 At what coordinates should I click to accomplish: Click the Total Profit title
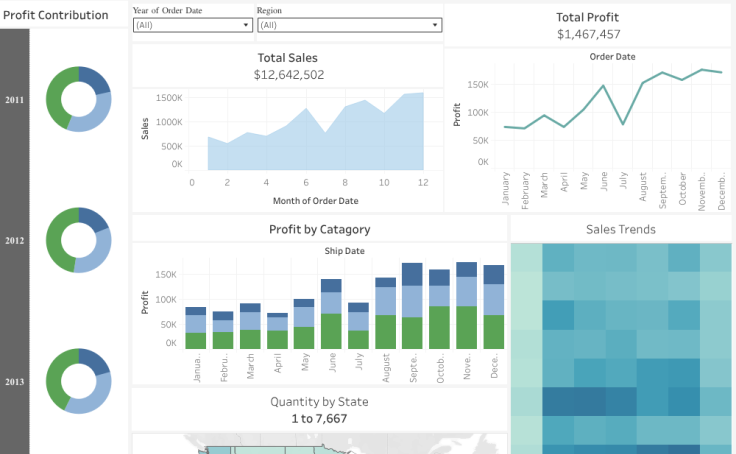pos(587,17)
